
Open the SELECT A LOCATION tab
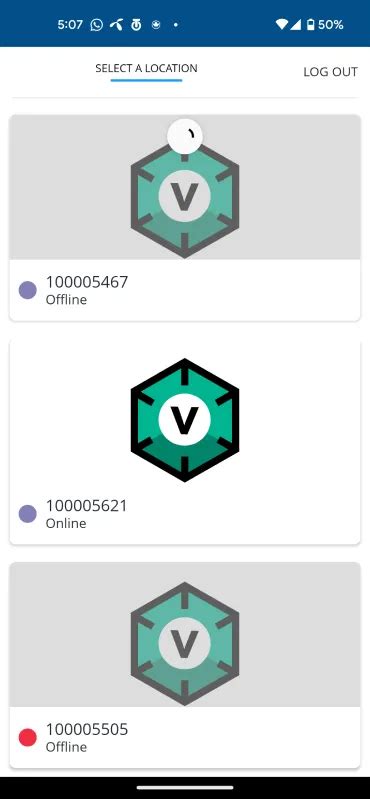click(x=146, y=68)
